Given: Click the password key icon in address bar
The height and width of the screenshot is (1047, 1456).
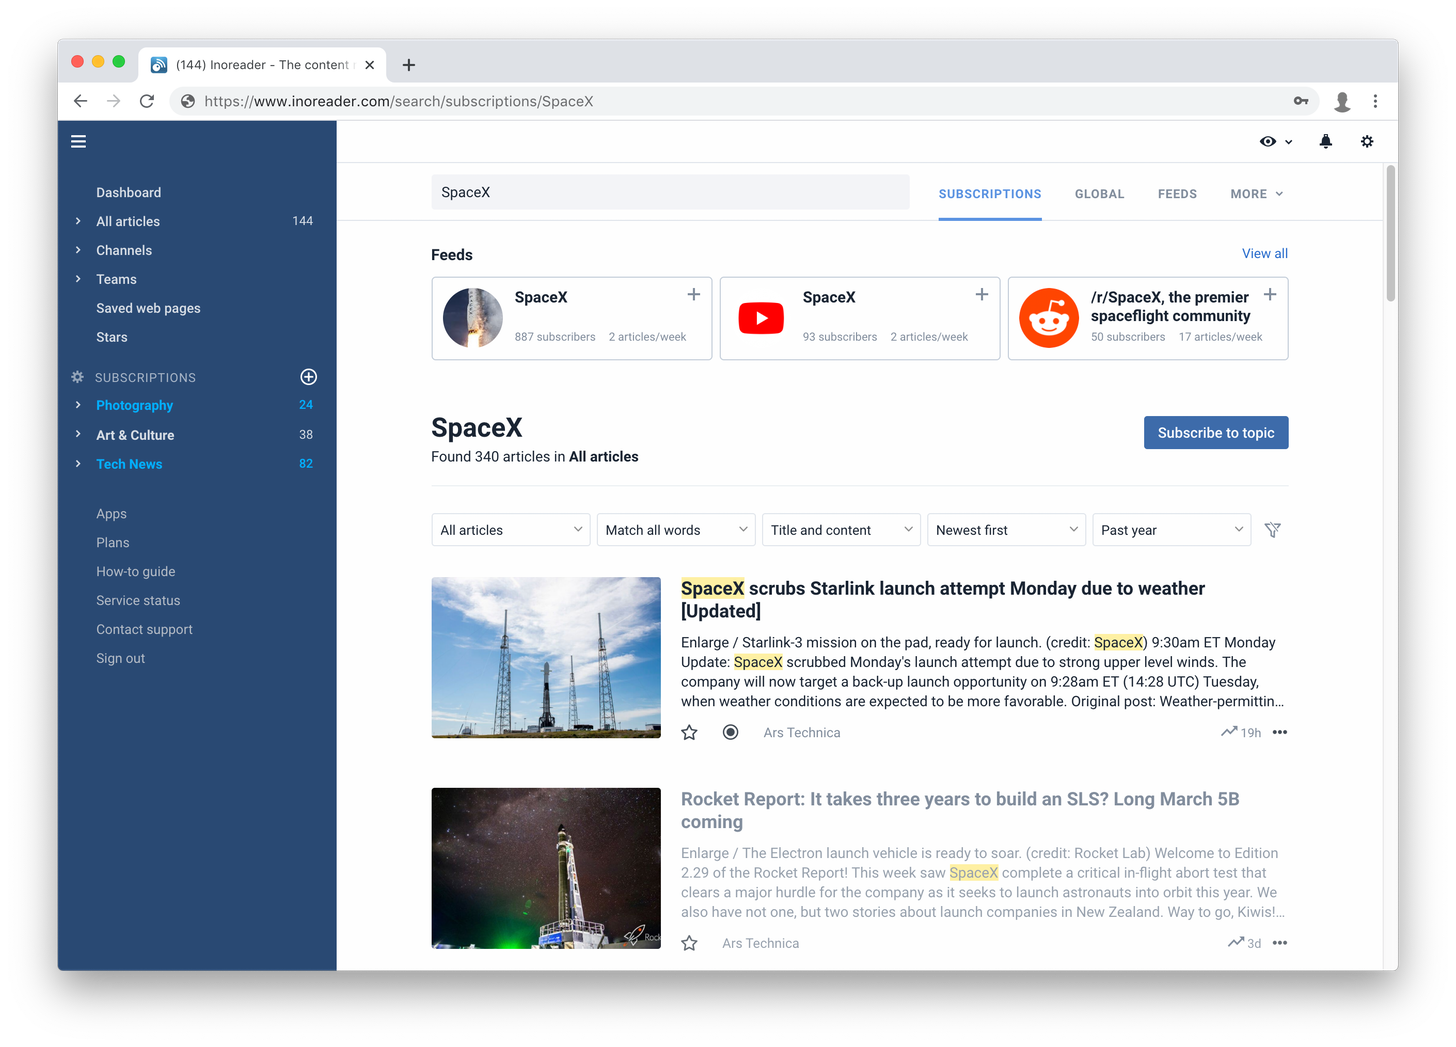Looking at the screenshot, I should [x=1301, y=101].
